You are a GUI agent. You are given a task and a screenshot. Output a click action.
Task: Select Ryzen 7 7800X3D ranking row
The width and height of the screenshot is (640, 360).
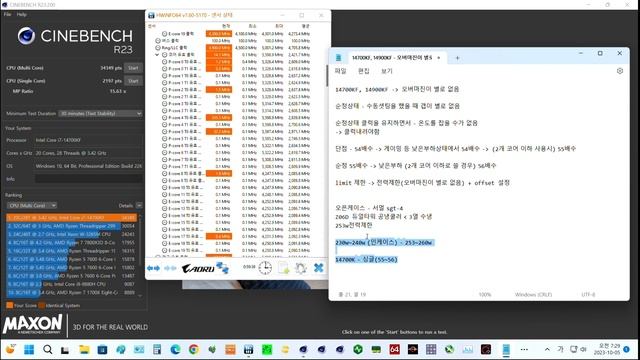pos(71,242)
